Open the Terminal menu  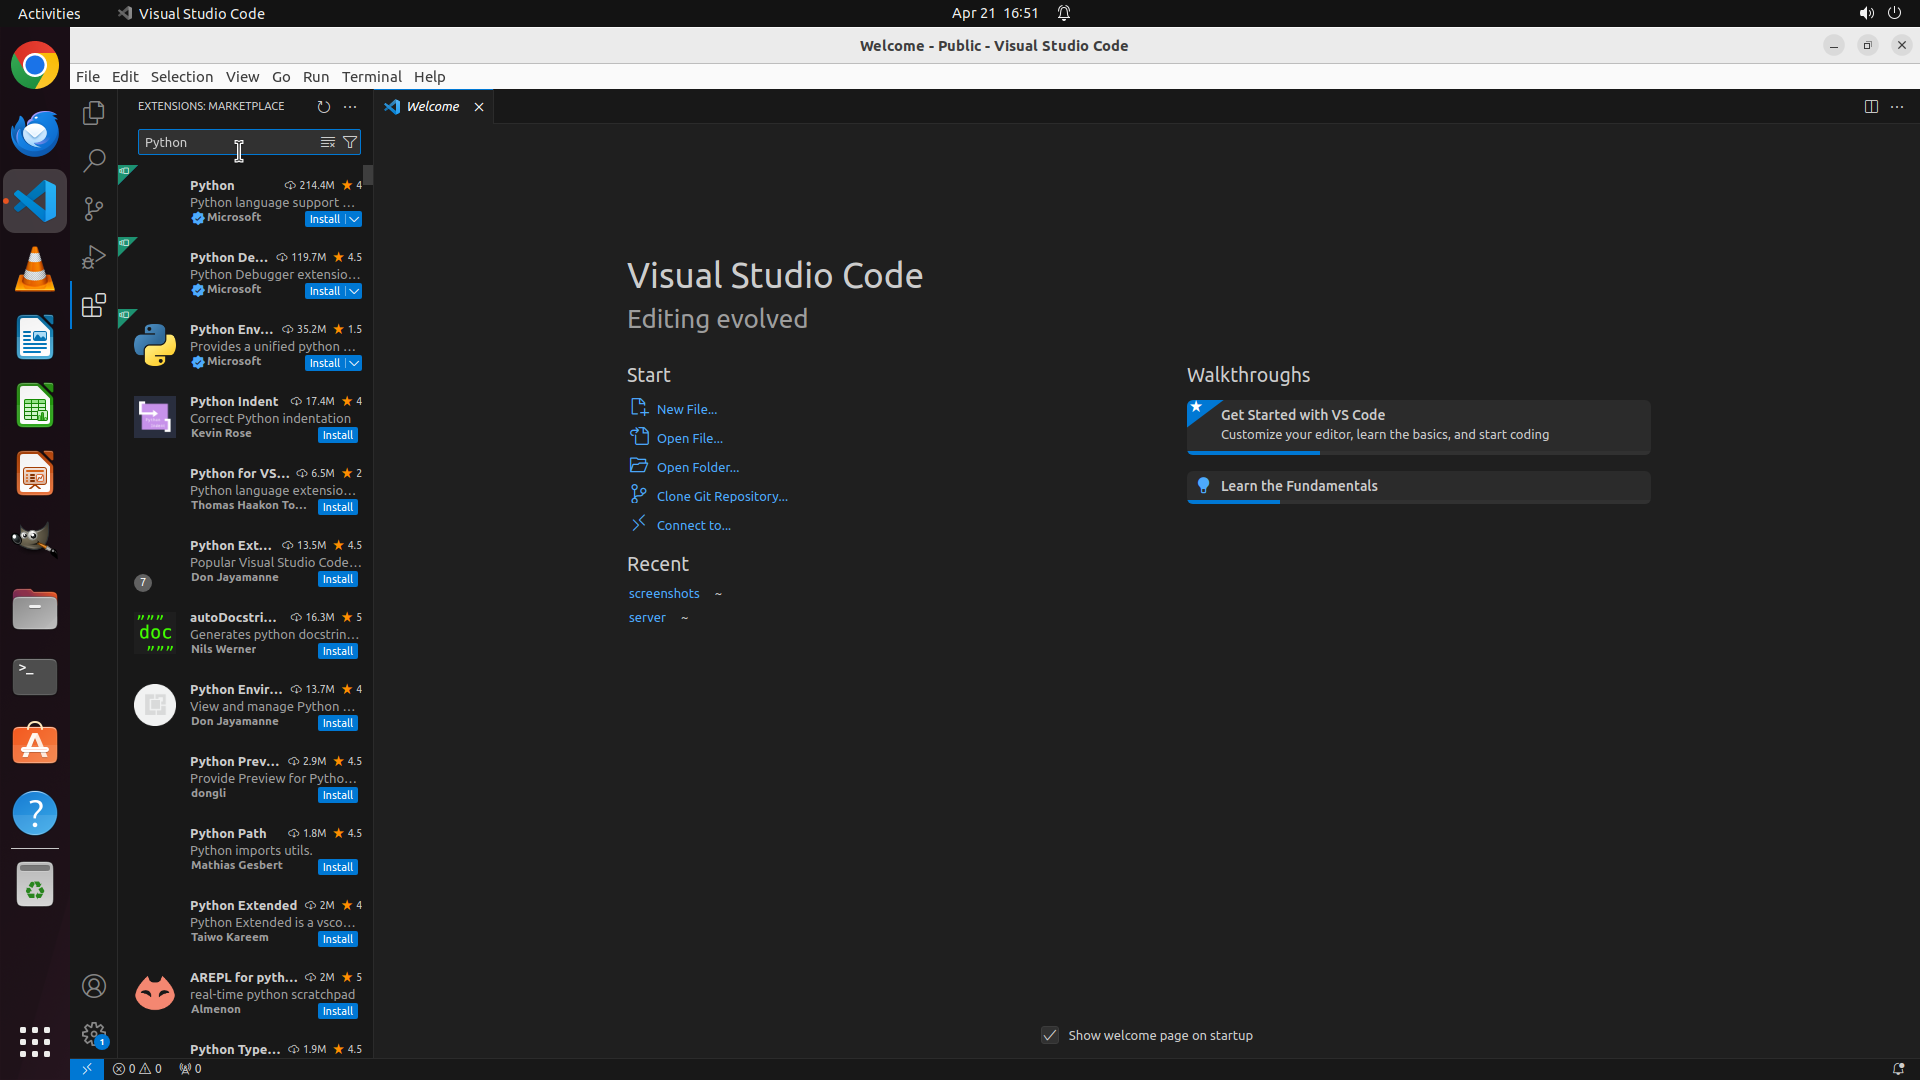371,76
